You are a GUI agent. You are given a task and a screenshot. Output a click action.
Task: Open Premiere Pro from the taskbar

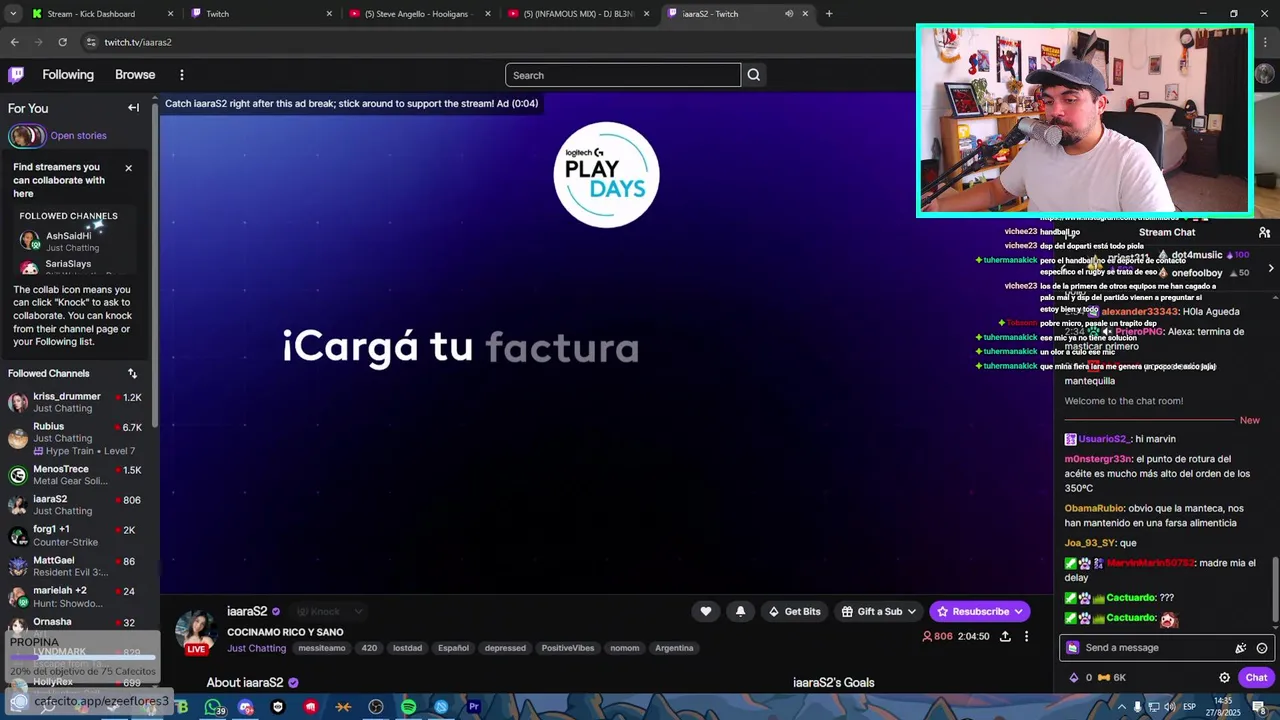tap(473, 707)
